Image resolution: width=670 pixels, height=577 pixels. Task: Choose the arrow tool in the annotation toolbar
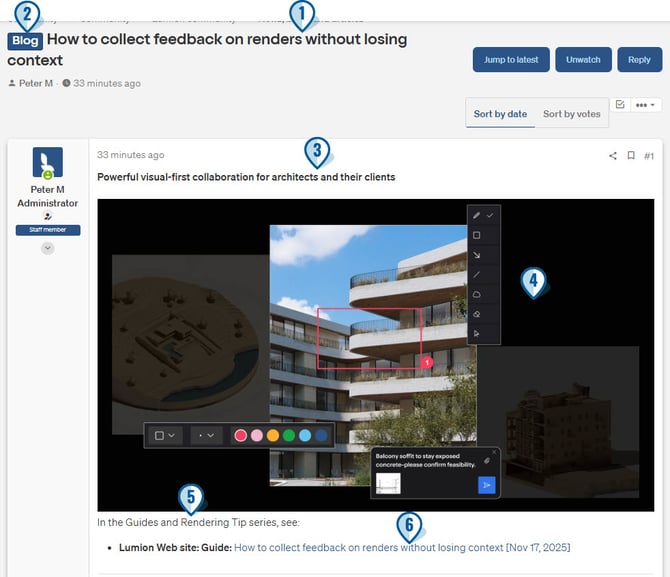tap(477, 255)
